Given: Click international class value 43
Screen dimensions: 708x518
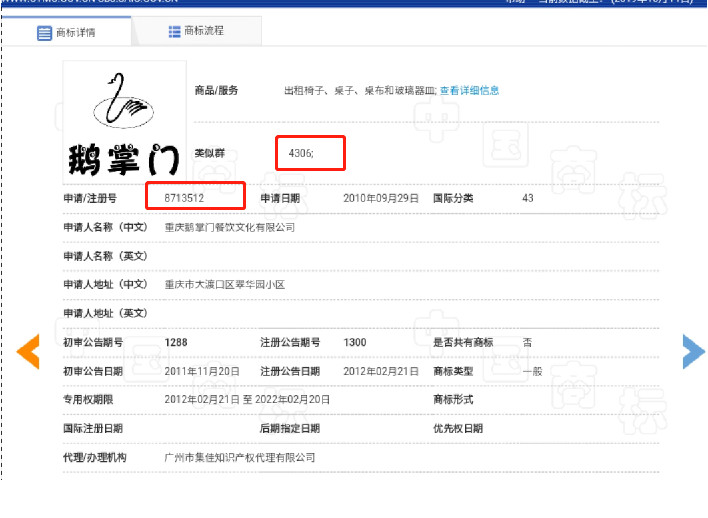Looking at the screenshot, I should coord(527,198).
